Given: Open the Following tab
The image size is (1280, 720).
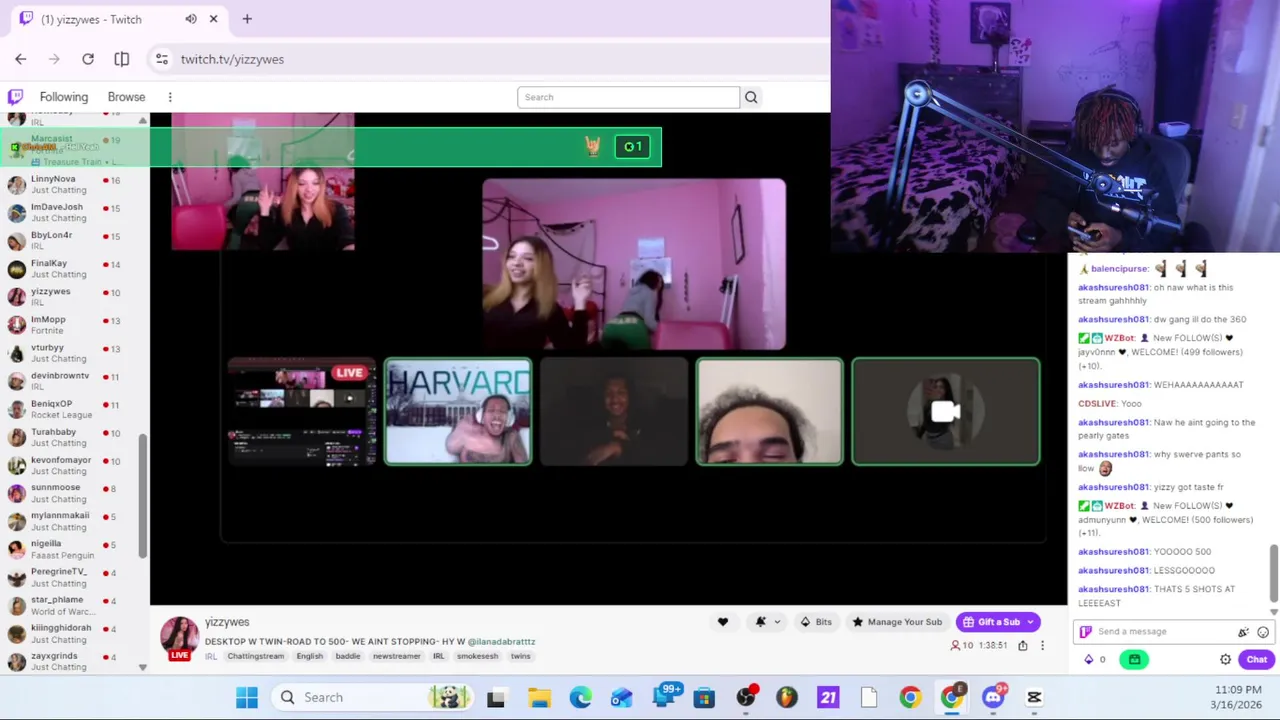Looking at the screenshot, I should [x=64, y=97].
